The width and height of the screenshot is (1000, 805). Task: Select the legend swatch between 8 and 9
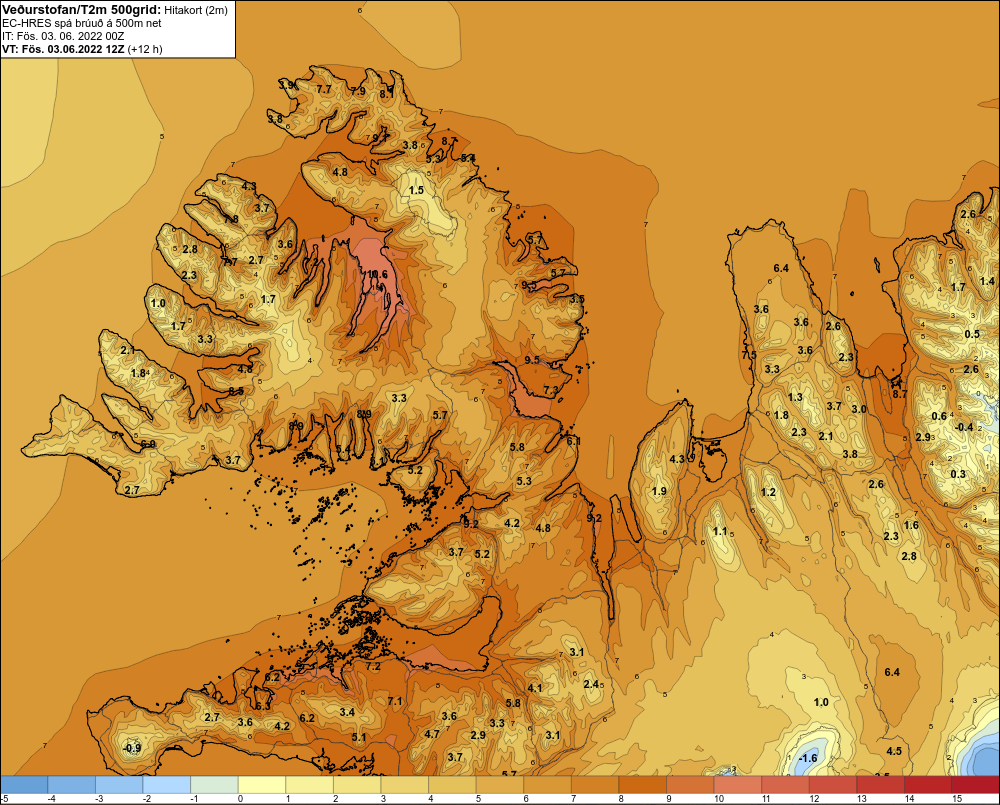[x=643, y=785]
